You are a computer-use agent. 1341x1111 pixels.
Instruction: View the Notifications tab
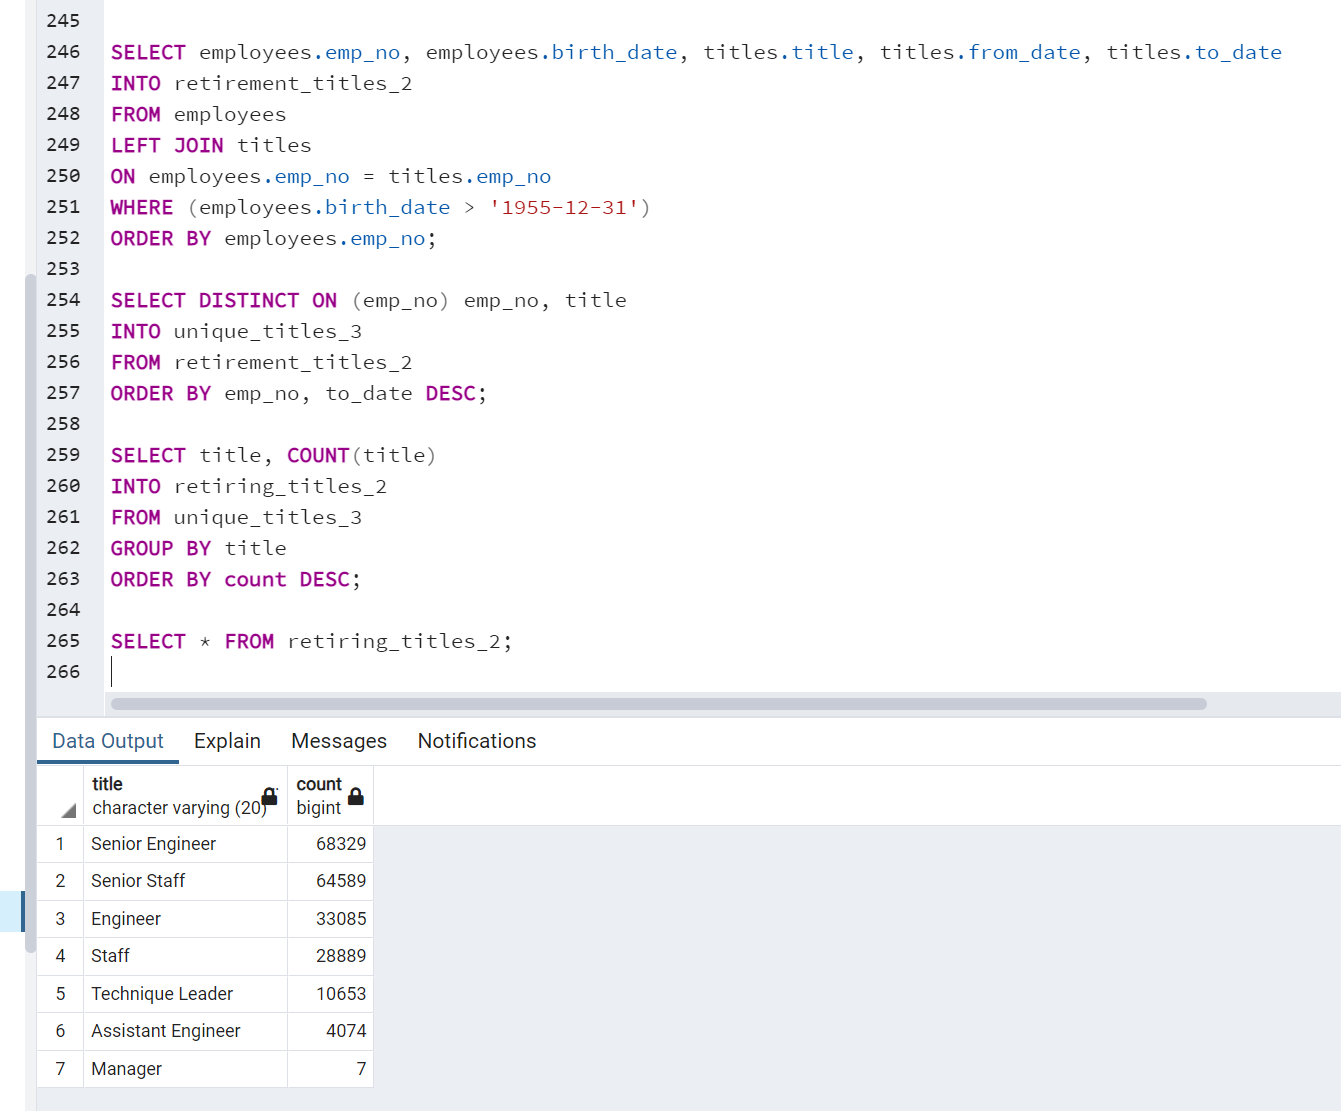click(x=477, y=741)
